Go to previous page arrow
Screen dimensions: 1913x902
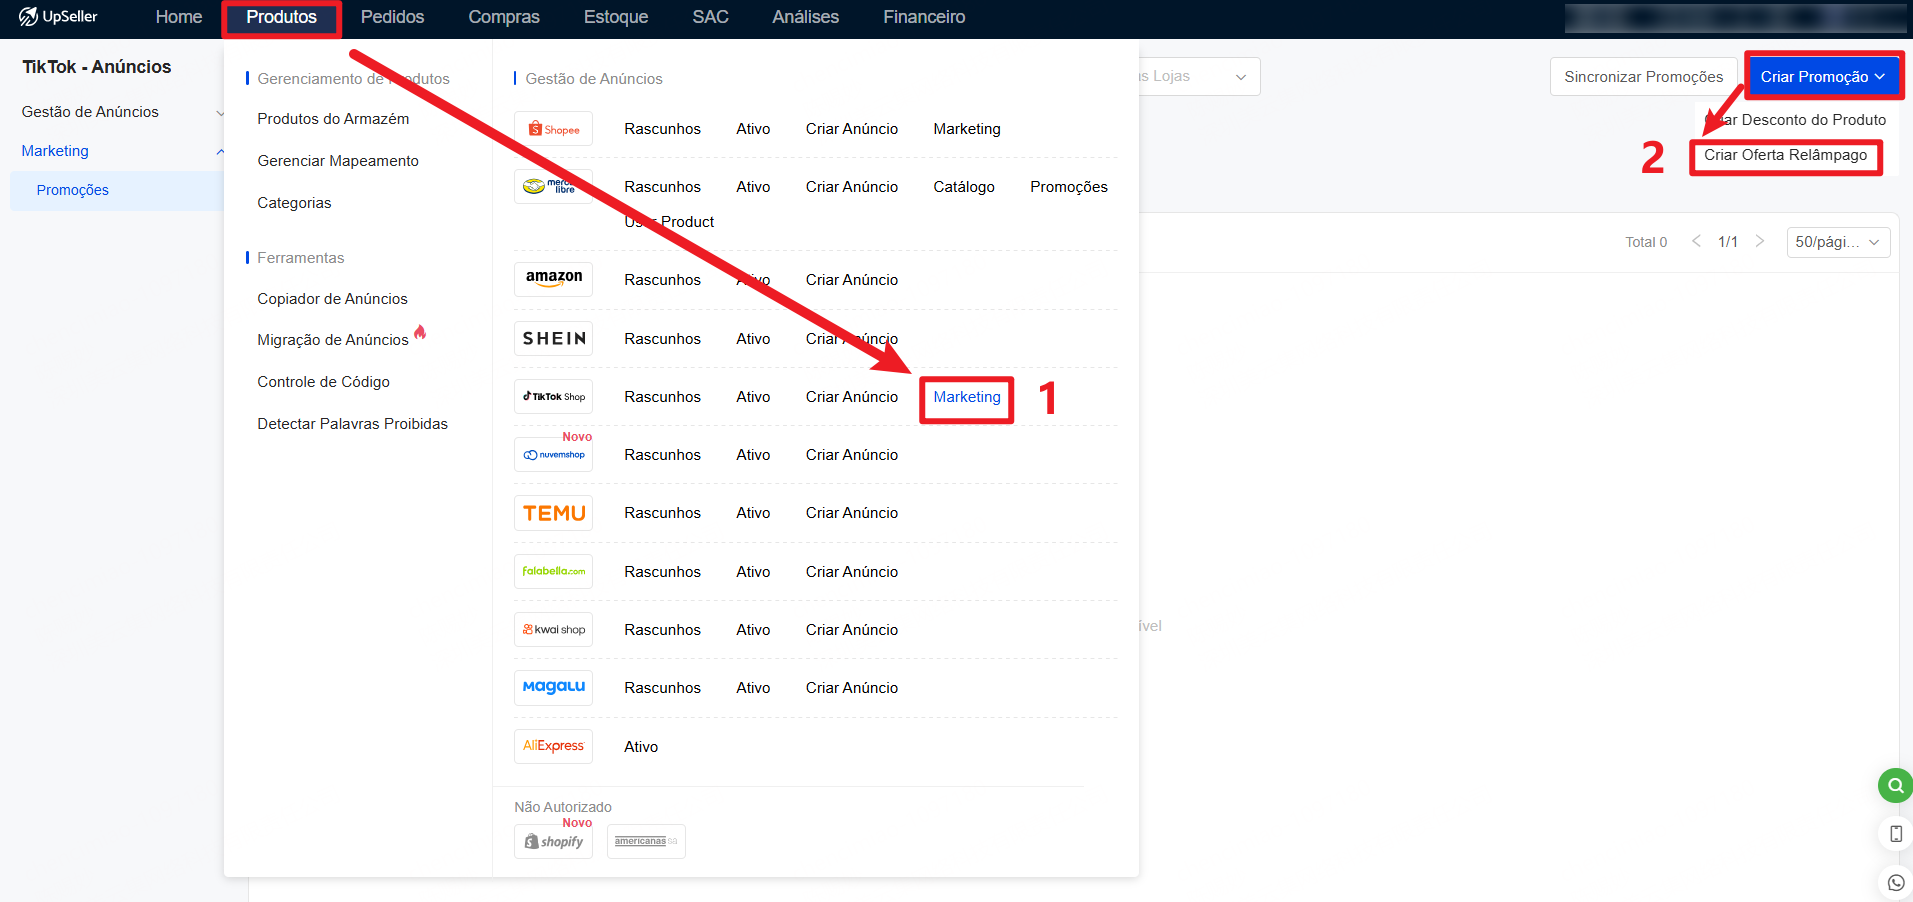[1697, 241]
